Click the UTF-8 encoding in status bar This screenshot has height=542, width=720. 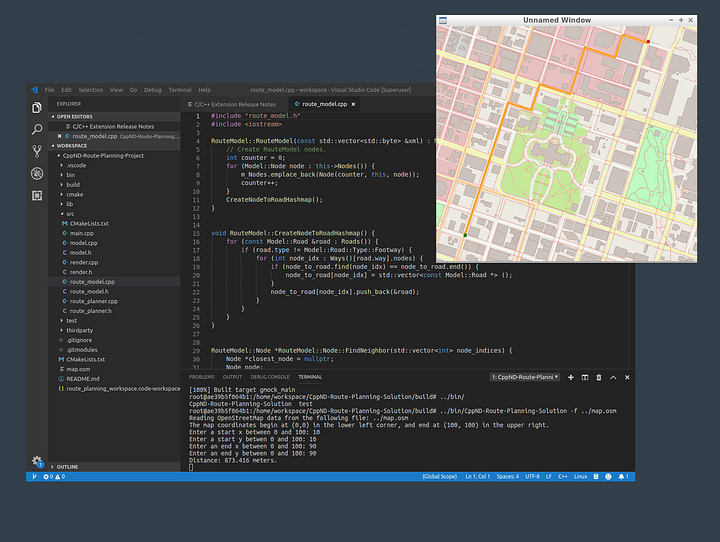pyautogui.click(x=532, y=477)
